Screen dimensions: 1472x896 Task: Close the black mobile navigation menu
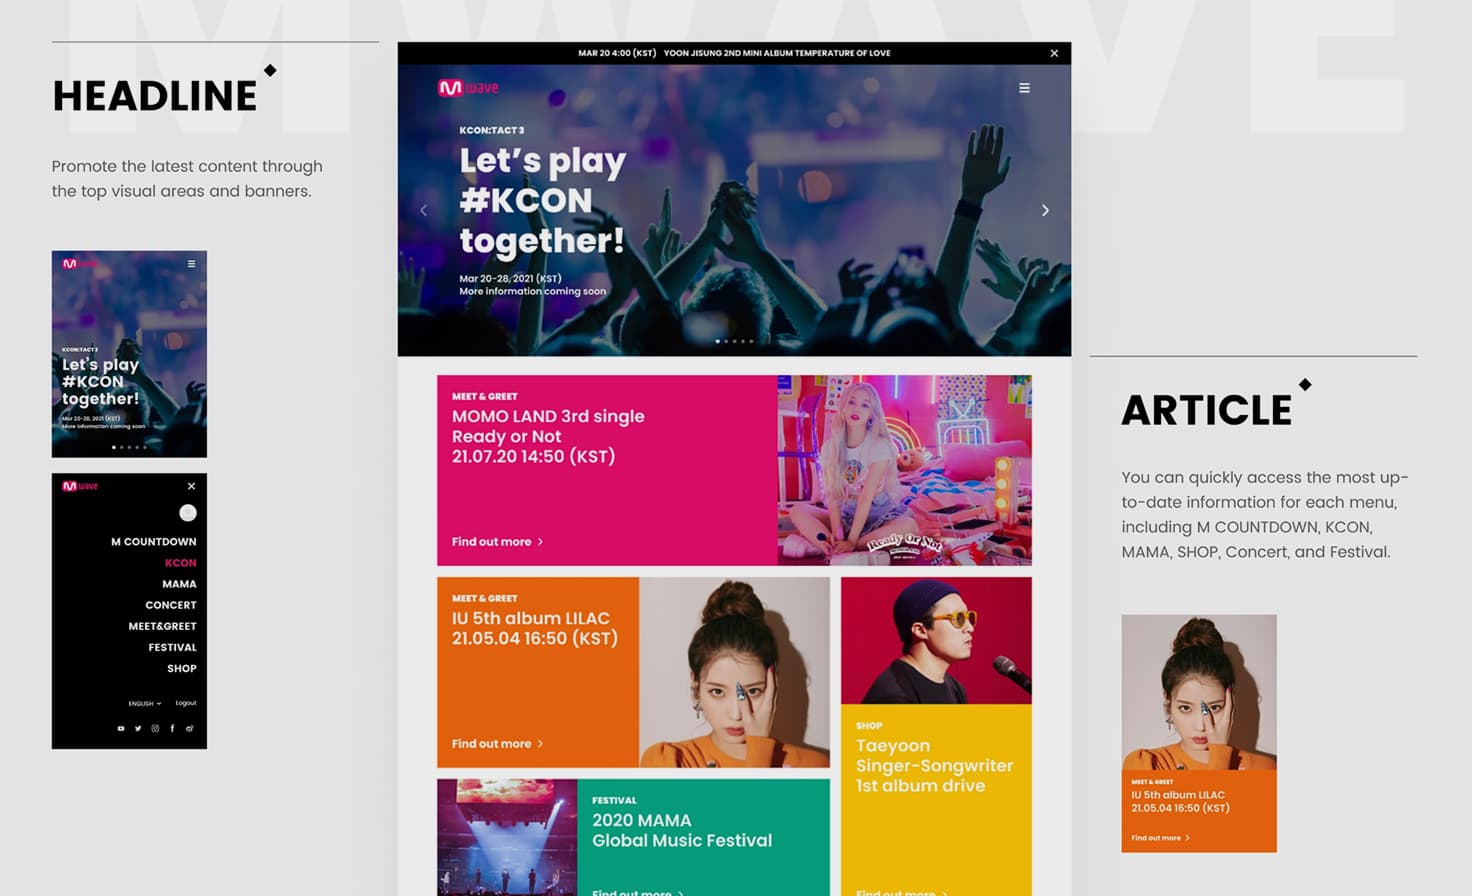[x=191, y=486]
